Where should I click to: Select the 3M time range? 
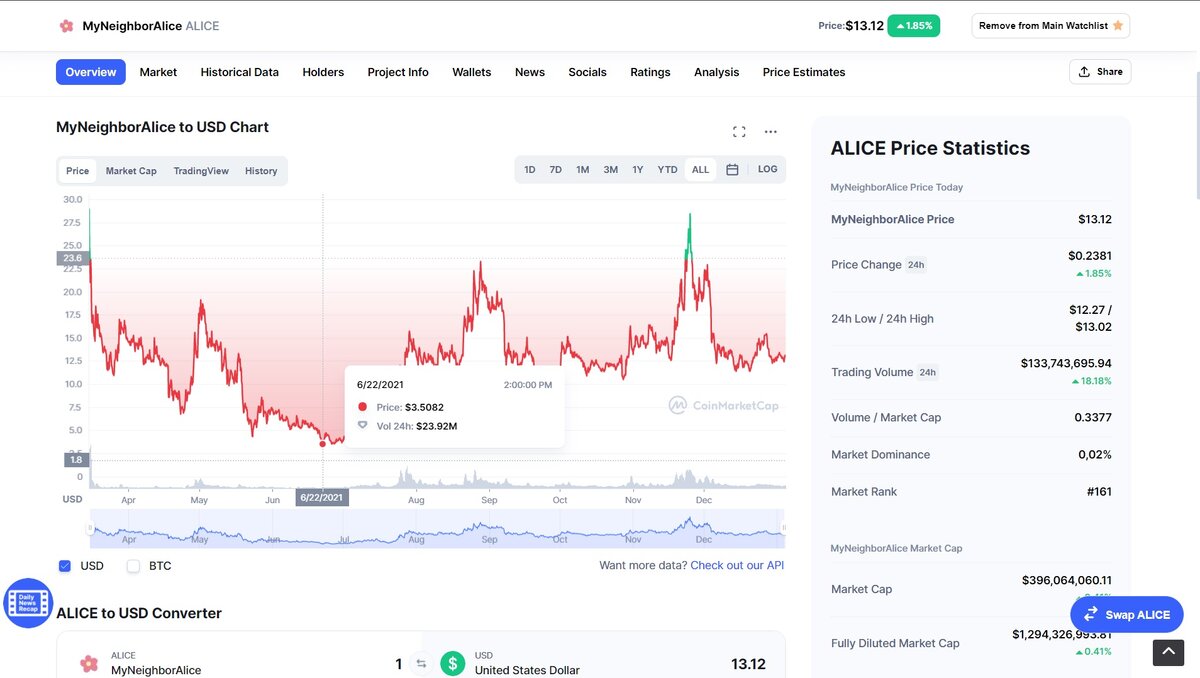point(610,170)
